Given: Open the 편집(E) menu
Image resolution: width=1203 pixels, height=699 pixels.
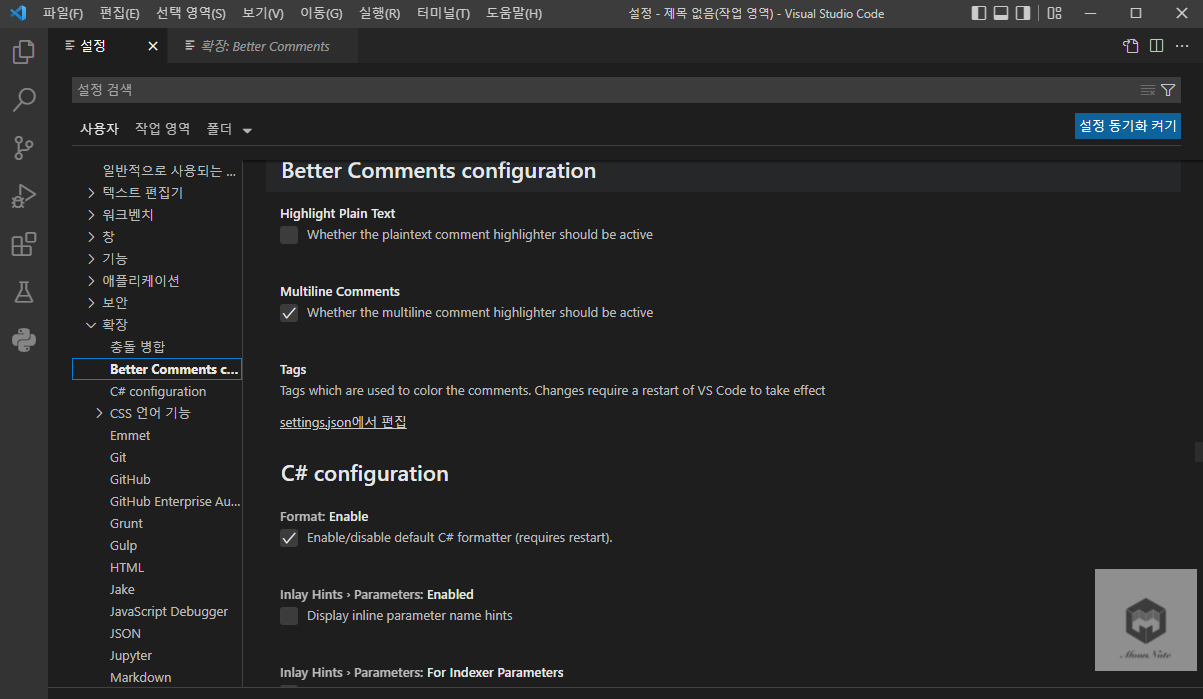Looking at the screenshot, I should pos(120,14).
